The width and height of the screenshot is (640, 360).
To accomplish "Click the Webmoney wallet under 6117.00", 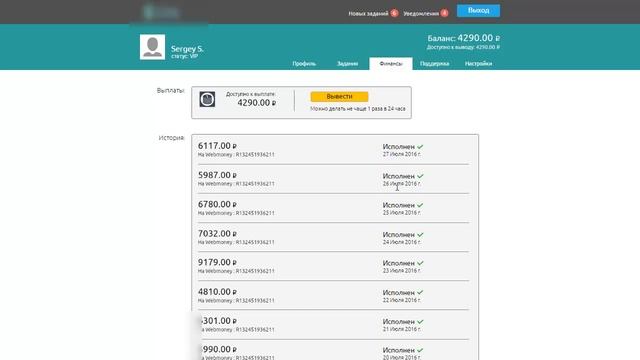I will click(x=236, y=155).
